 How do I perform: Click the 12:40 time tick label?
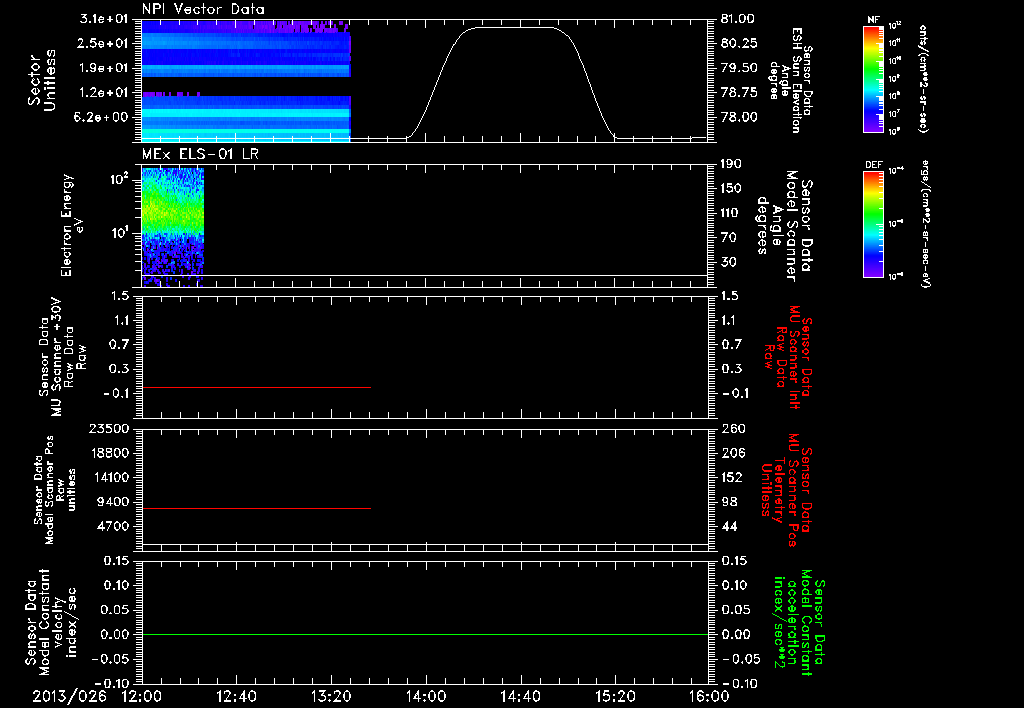click(x=236, y=696)
